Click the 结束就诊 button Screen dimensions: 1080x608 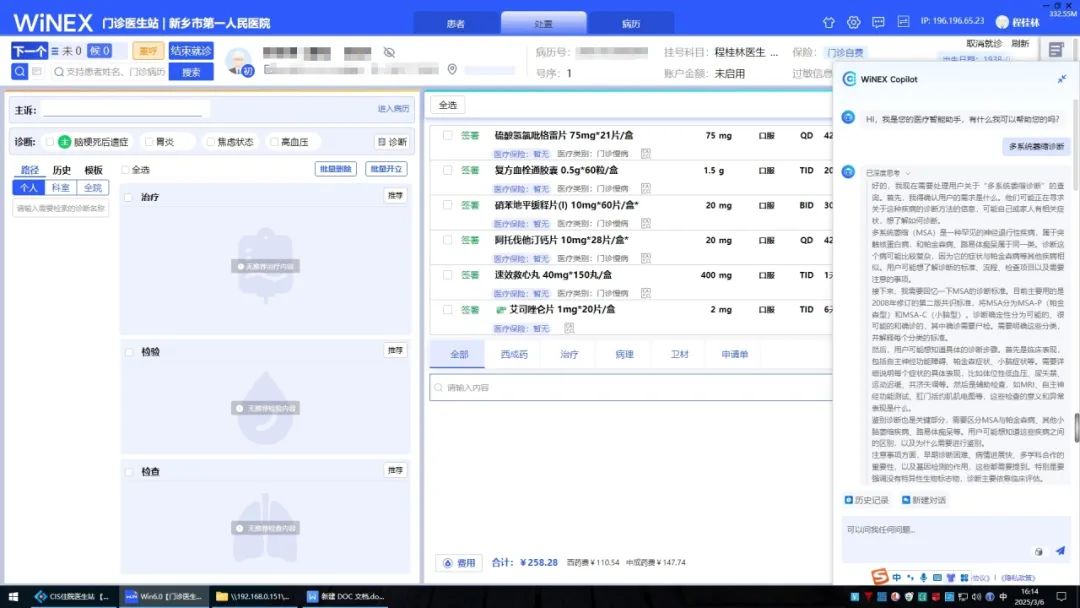[191, 51]
